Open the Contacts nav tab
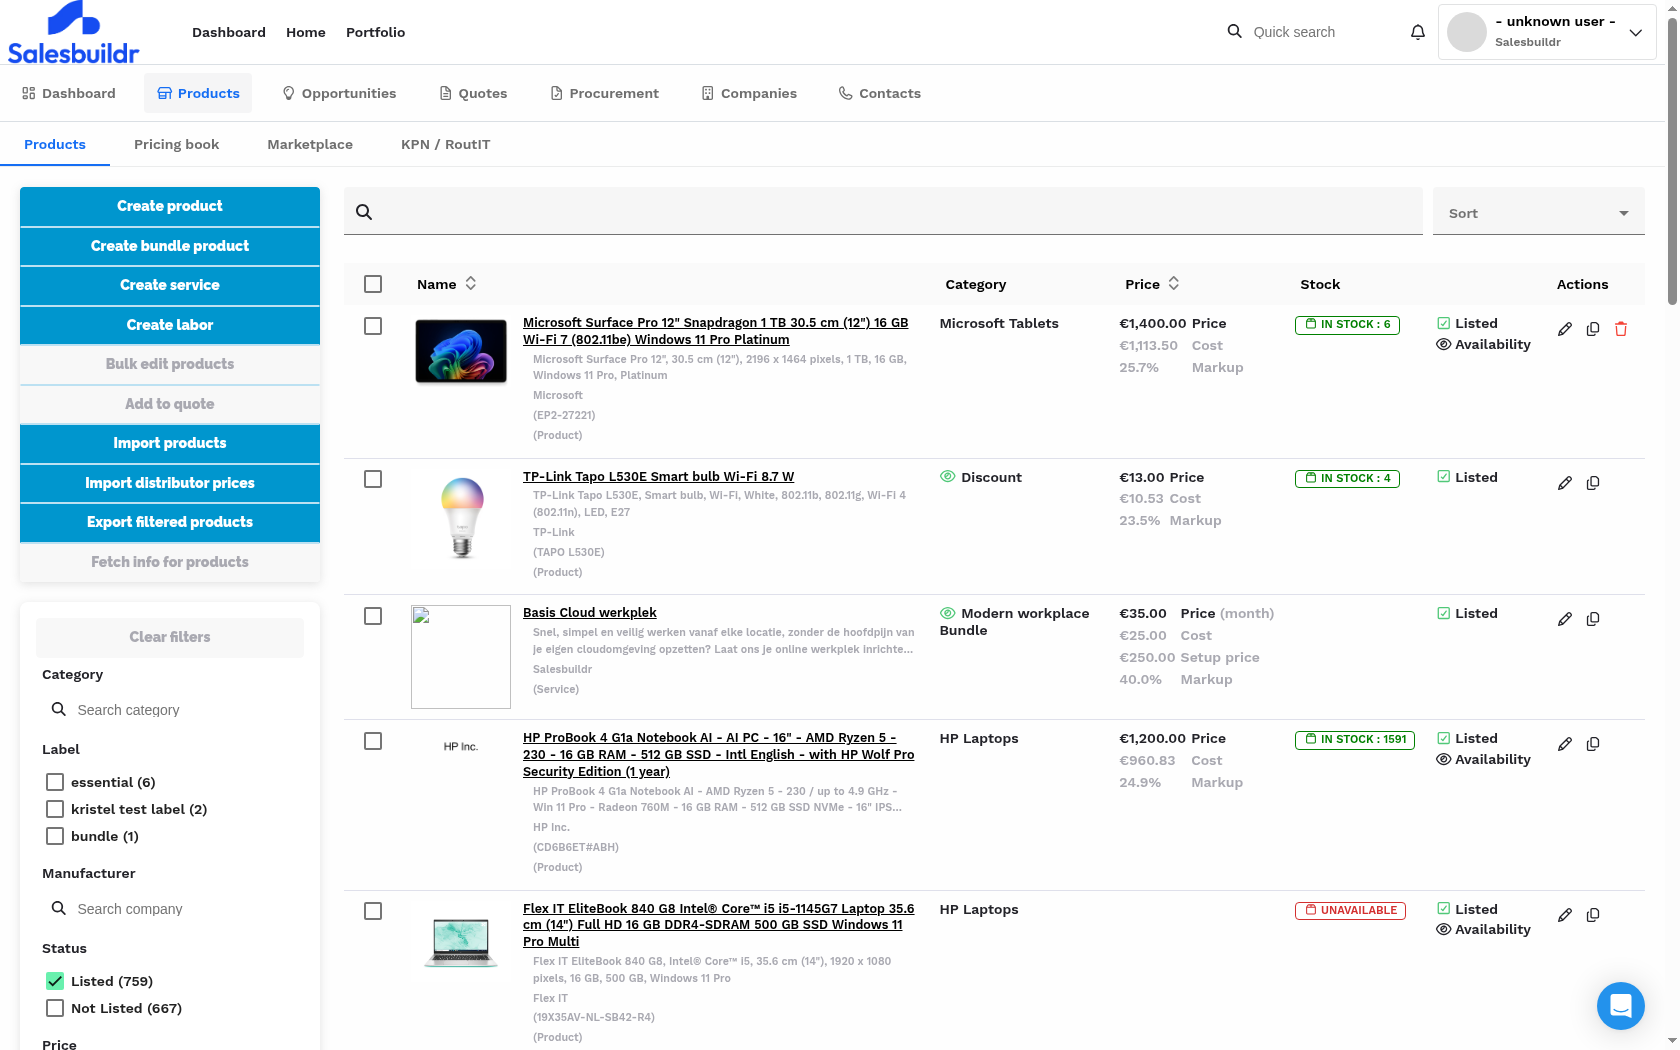This screenshot has width=1680, height=1050. [x=879, y=93]
